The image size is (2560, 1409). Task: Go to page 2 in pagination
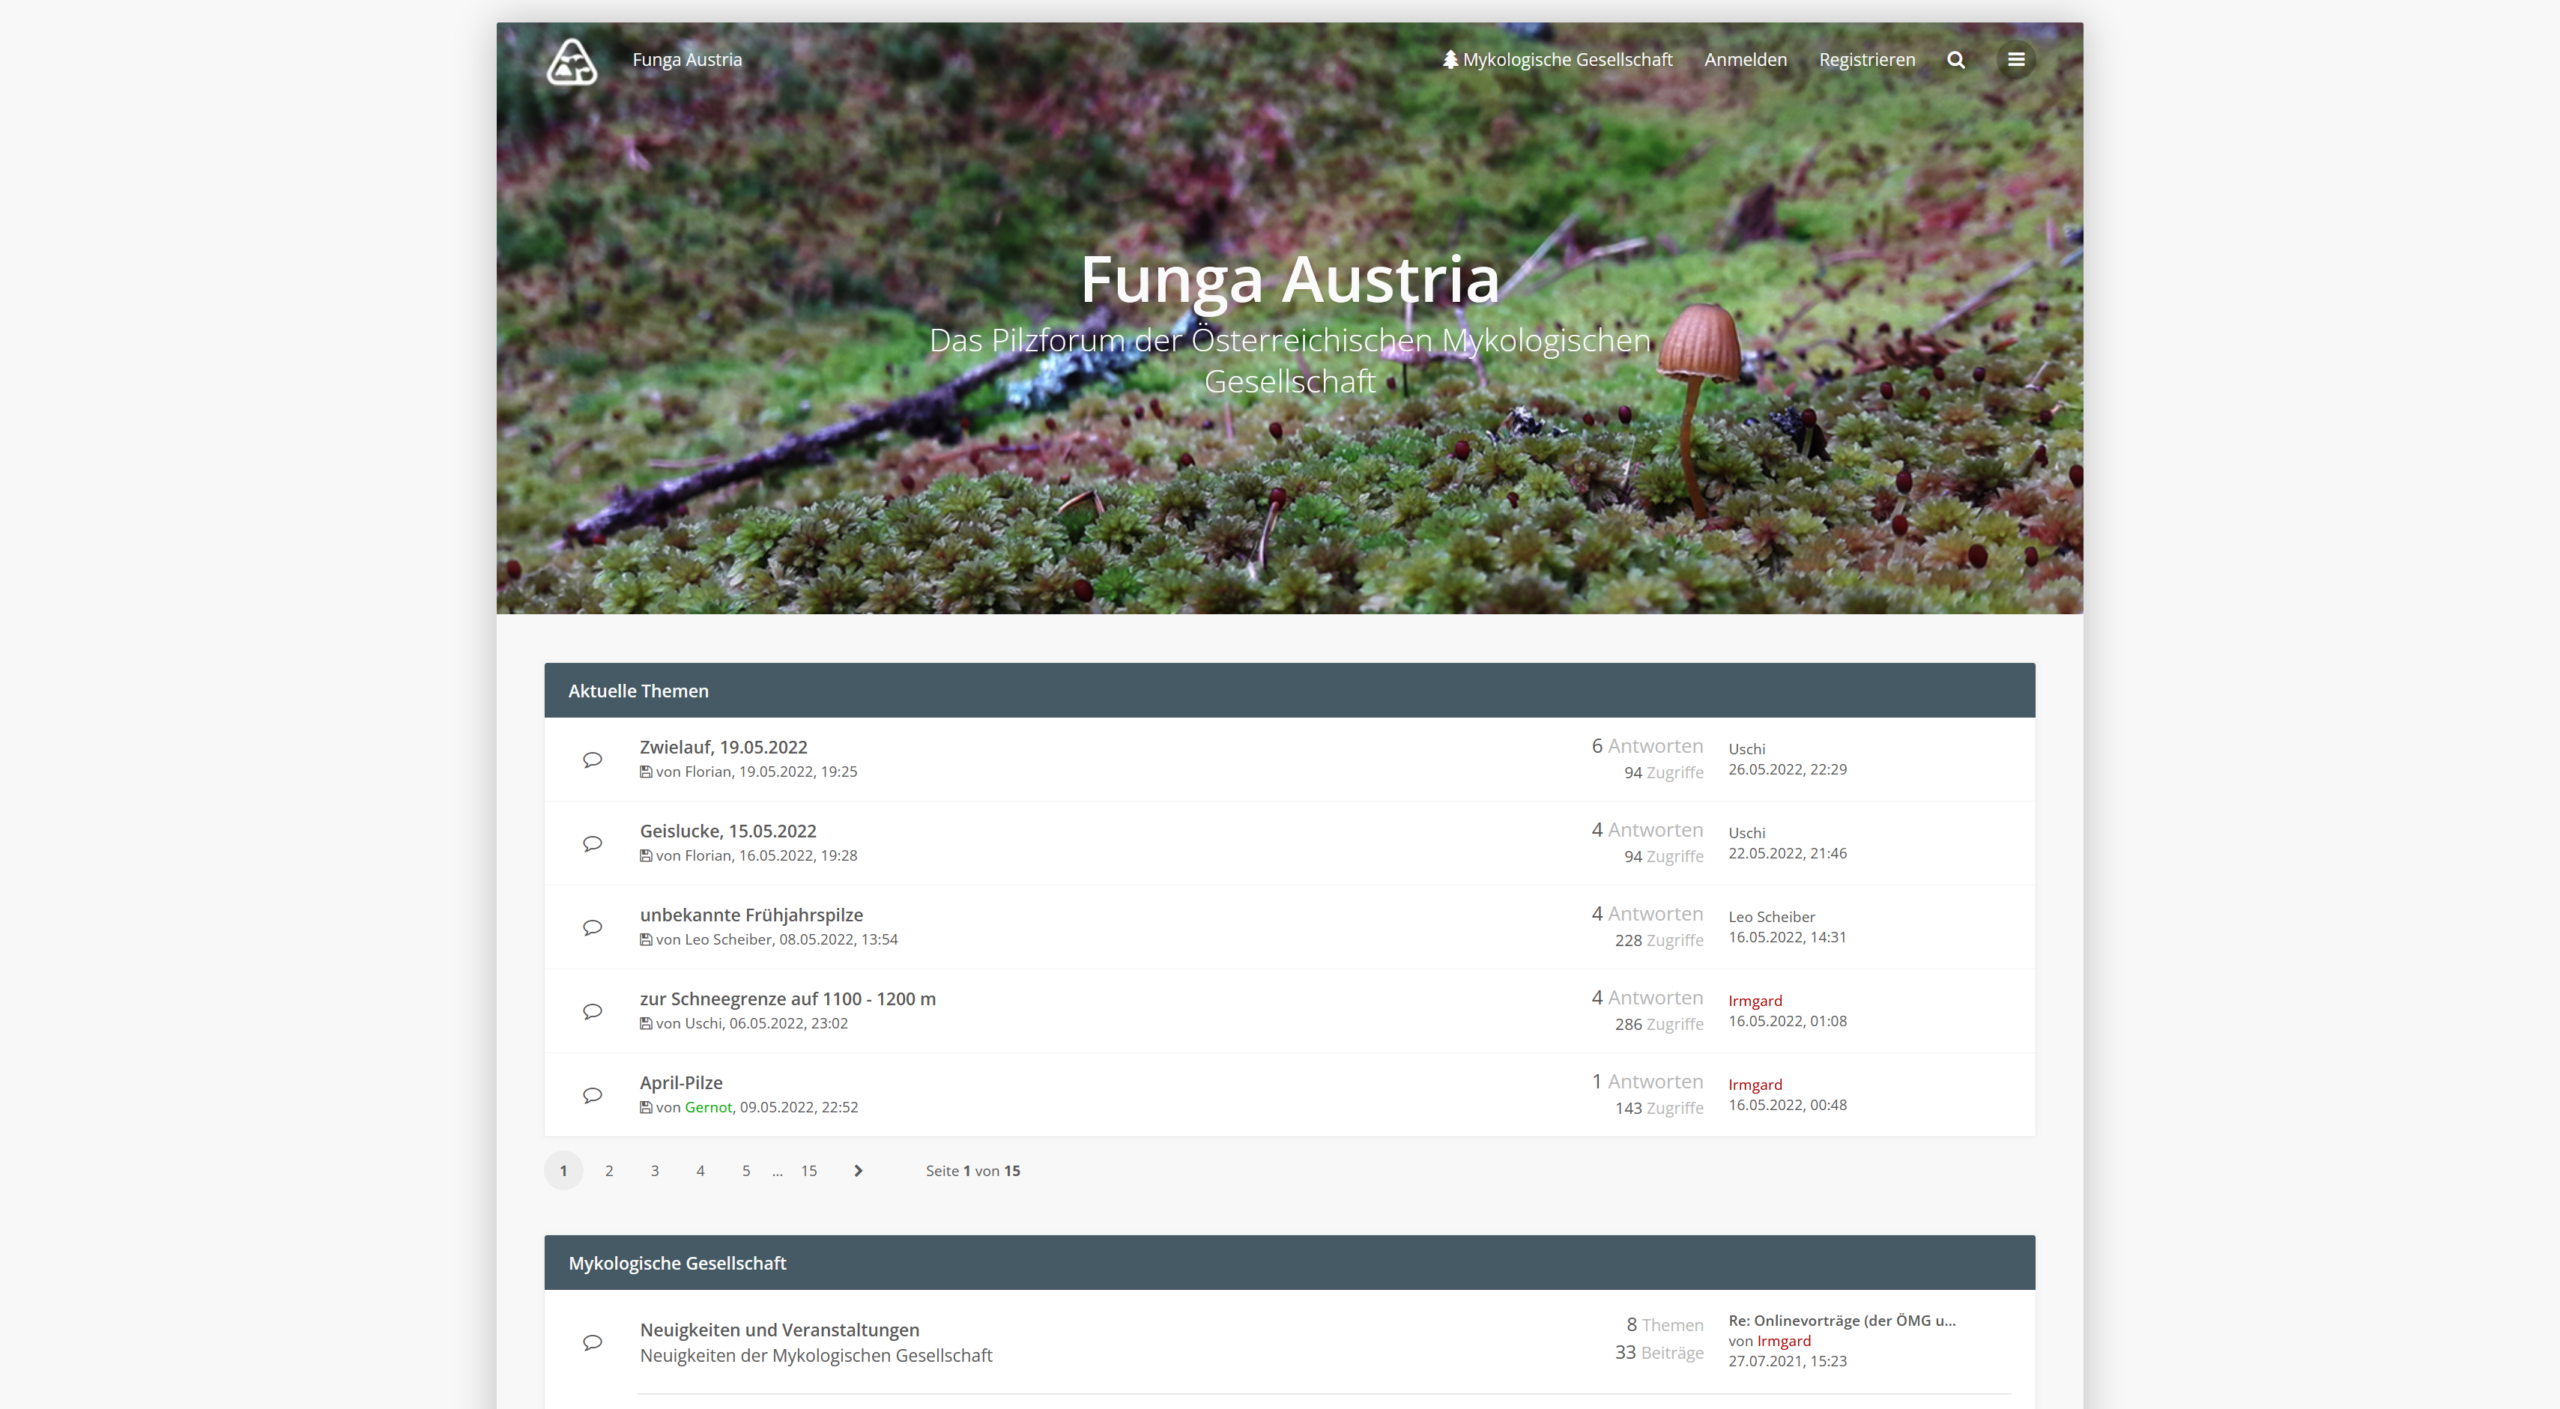pyautogui.click(x=609, y=1171)
